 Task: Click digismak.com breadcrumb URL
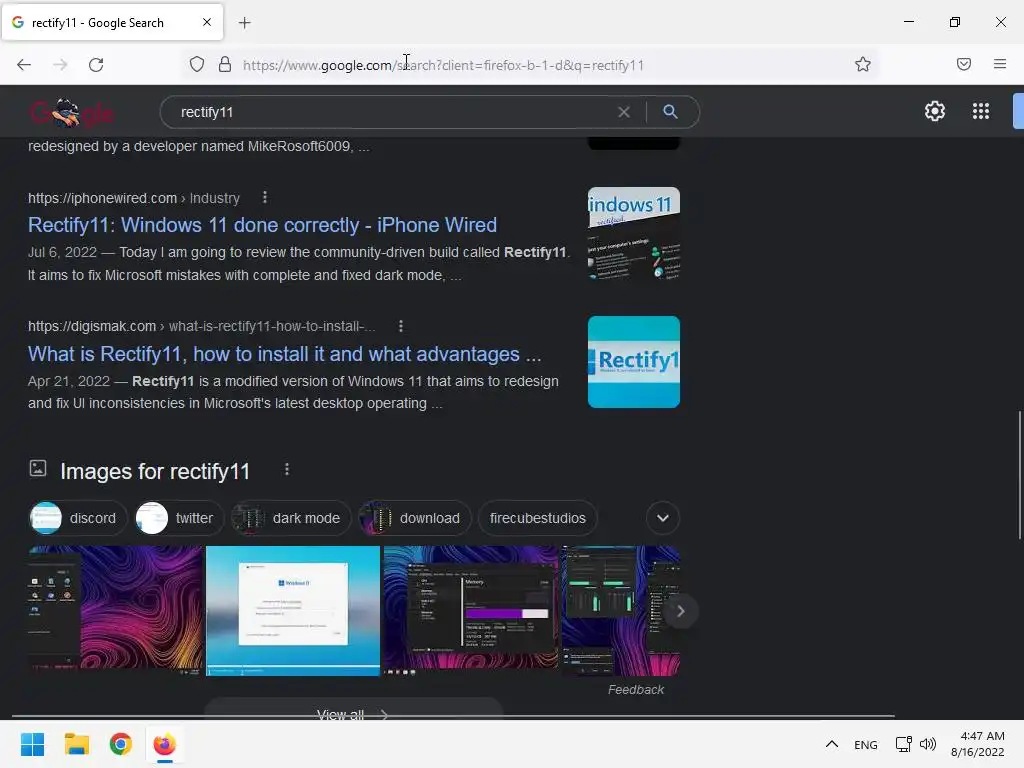(202, 326)
